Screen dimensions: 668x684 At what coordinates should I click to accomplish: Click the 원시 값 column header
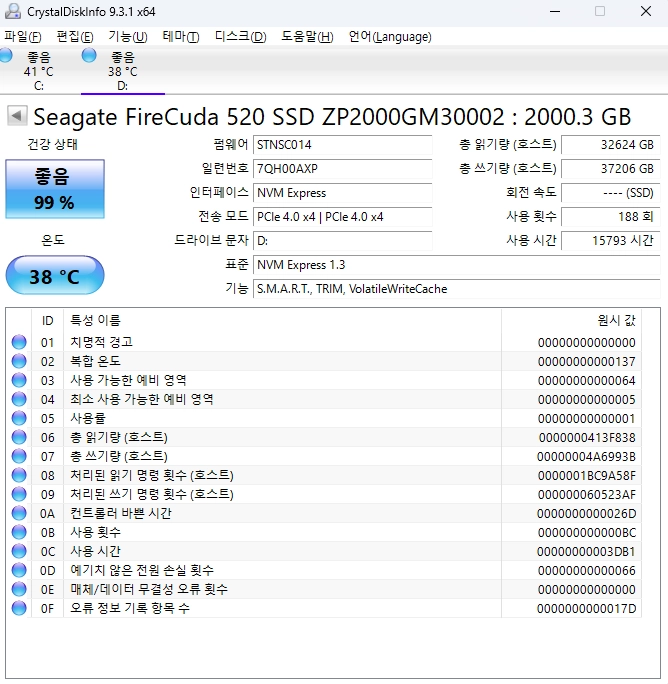[x=571, y=321]
